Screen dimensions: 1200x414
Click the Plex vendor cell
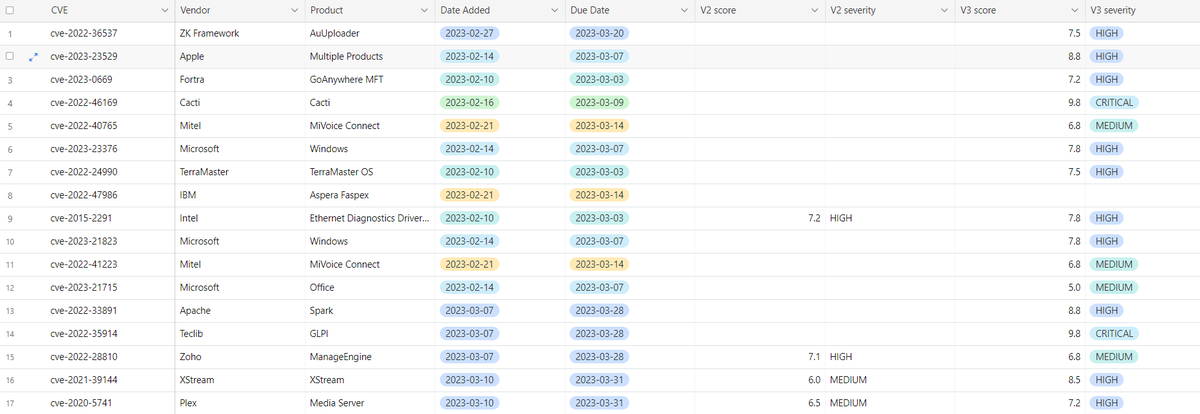click(240, 402)
